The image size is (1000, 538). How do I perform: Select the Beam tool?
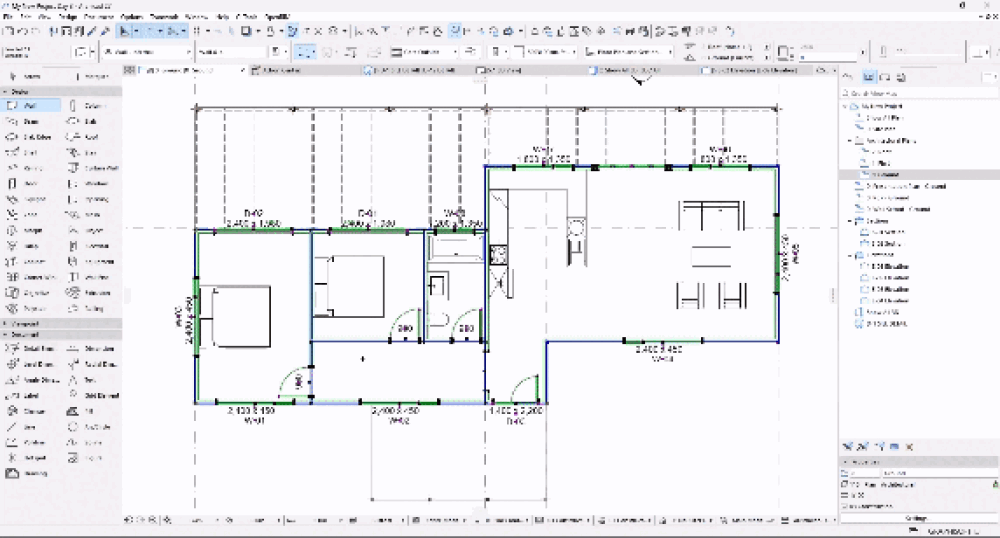click(x=30, y=121)
